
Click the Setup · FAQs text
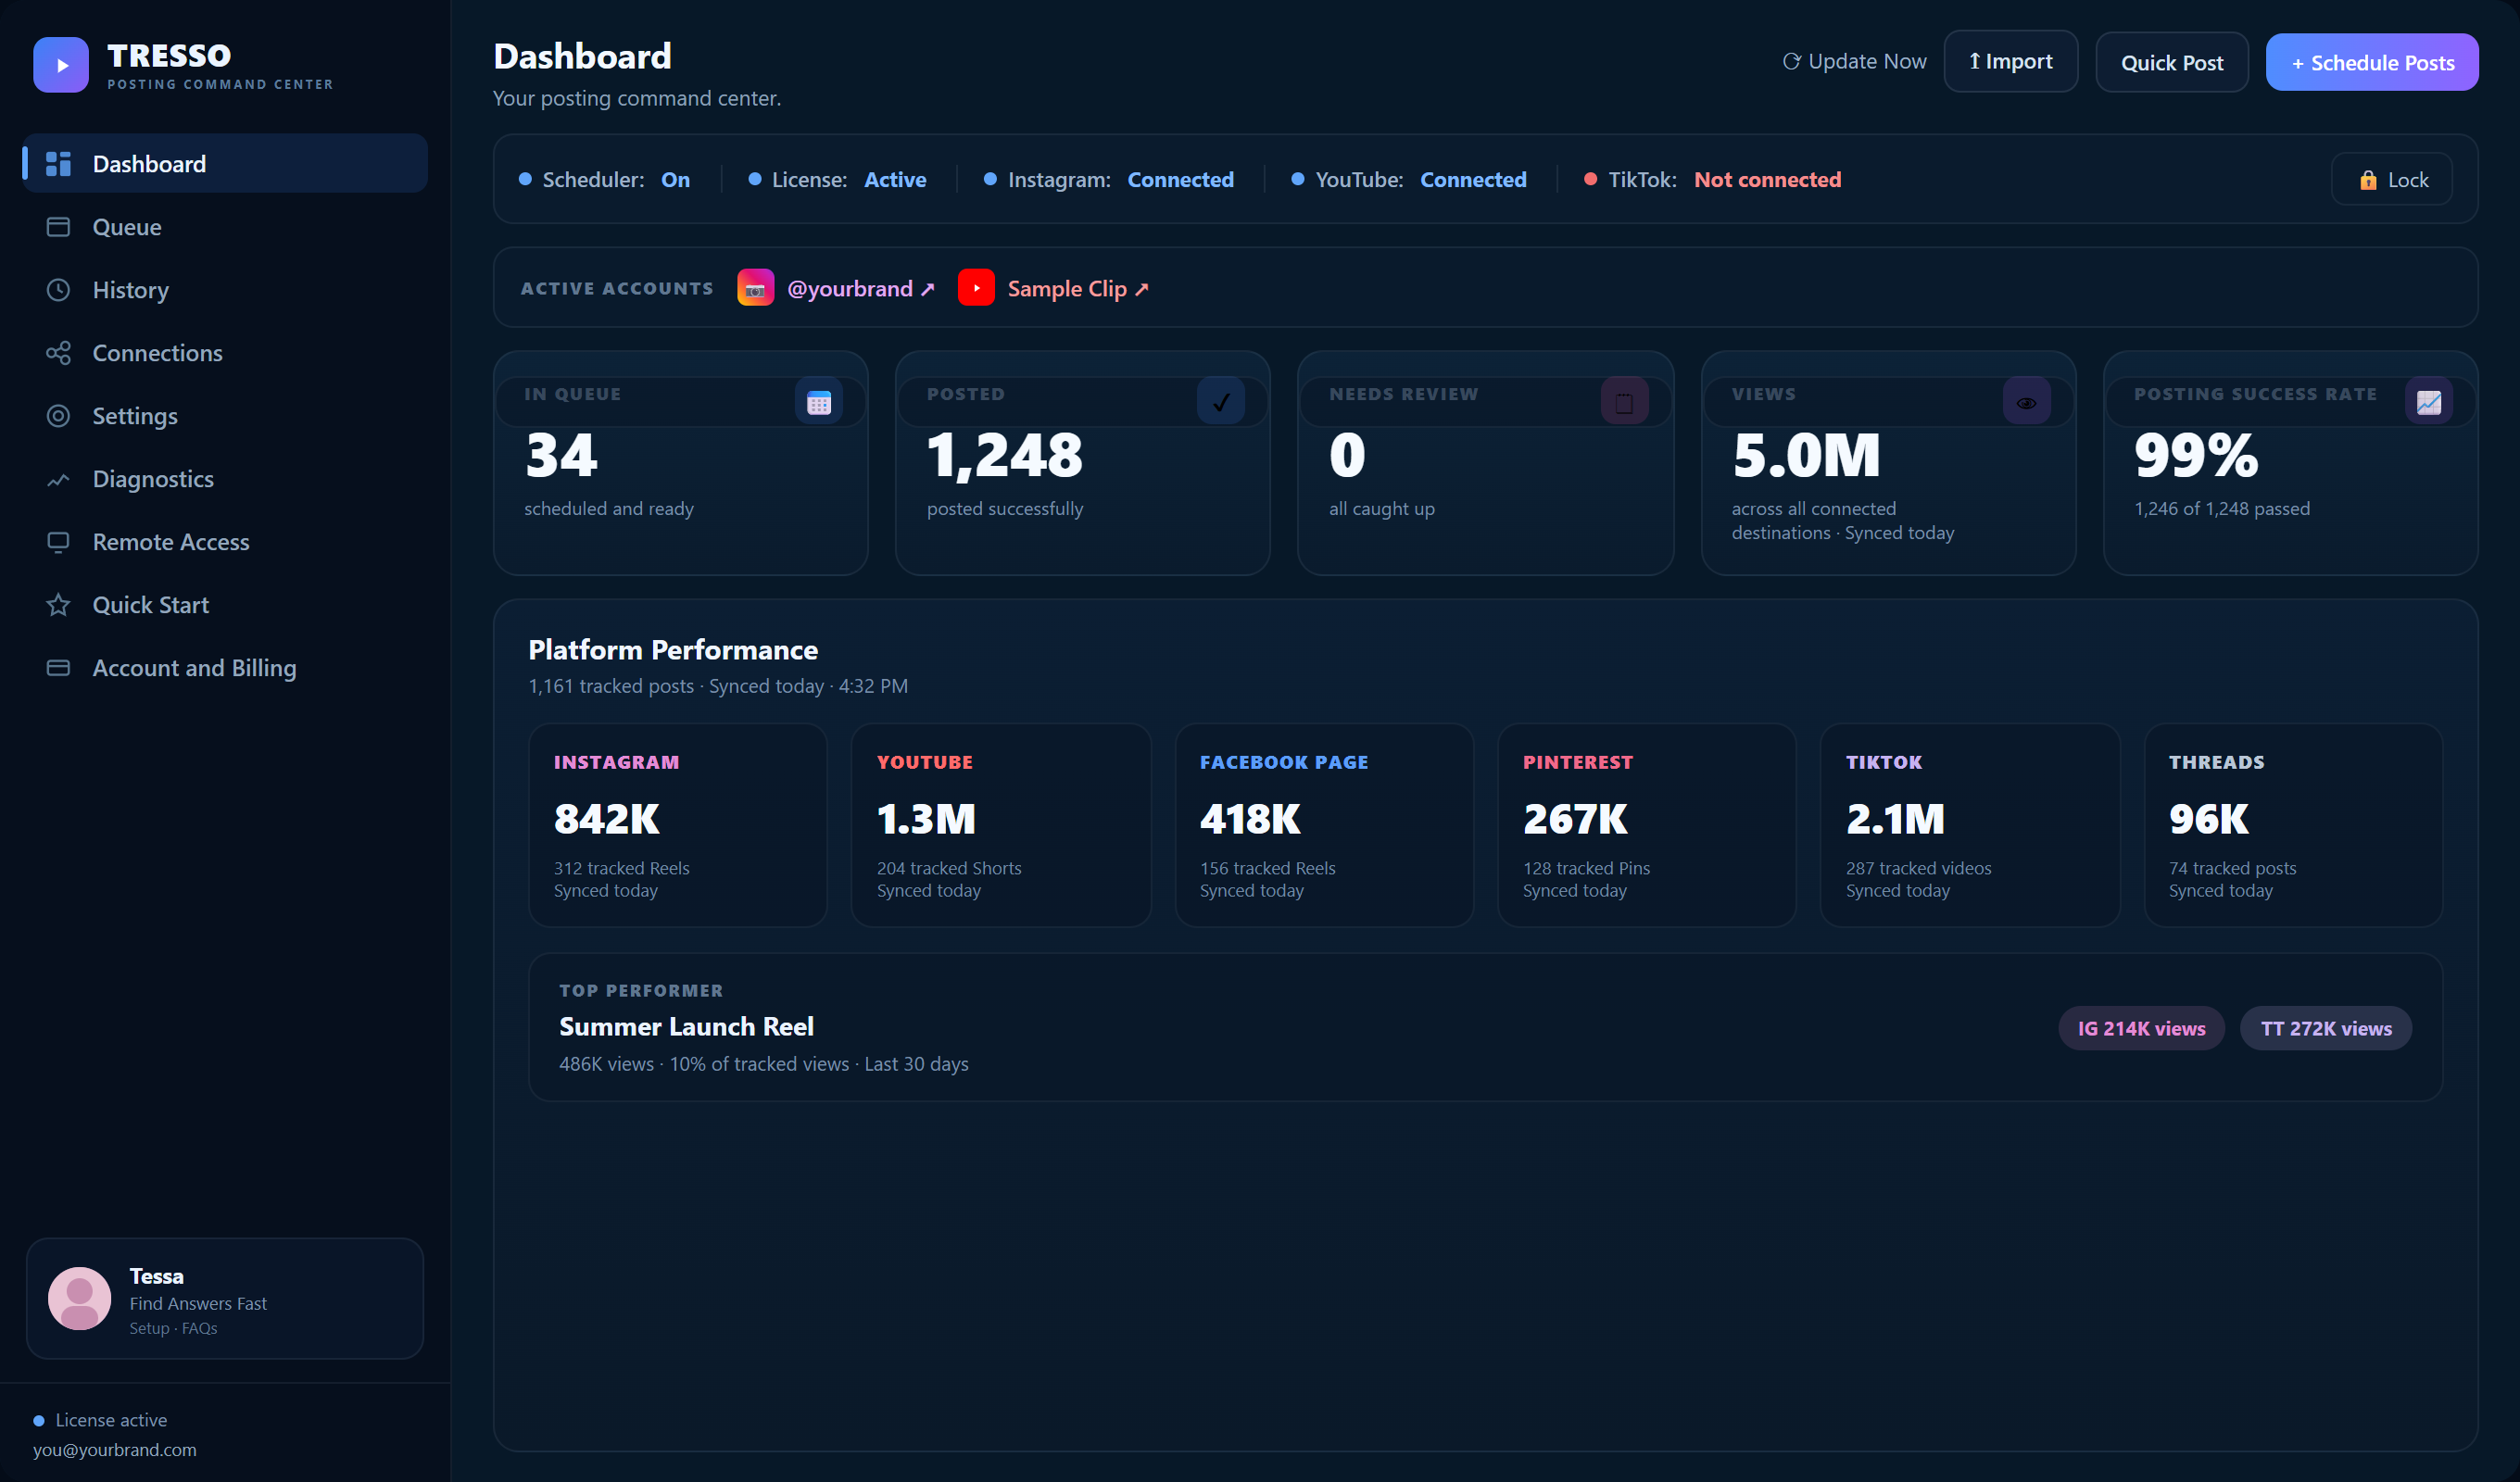pyautogui.click(x=173, y=1328)
